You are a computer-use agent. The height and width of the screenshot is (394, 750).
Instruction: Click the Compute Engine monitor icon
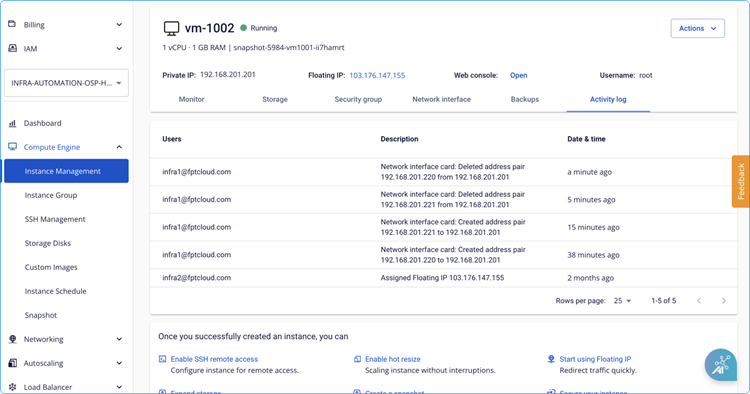pyautogui.click(x=12, y=147)
